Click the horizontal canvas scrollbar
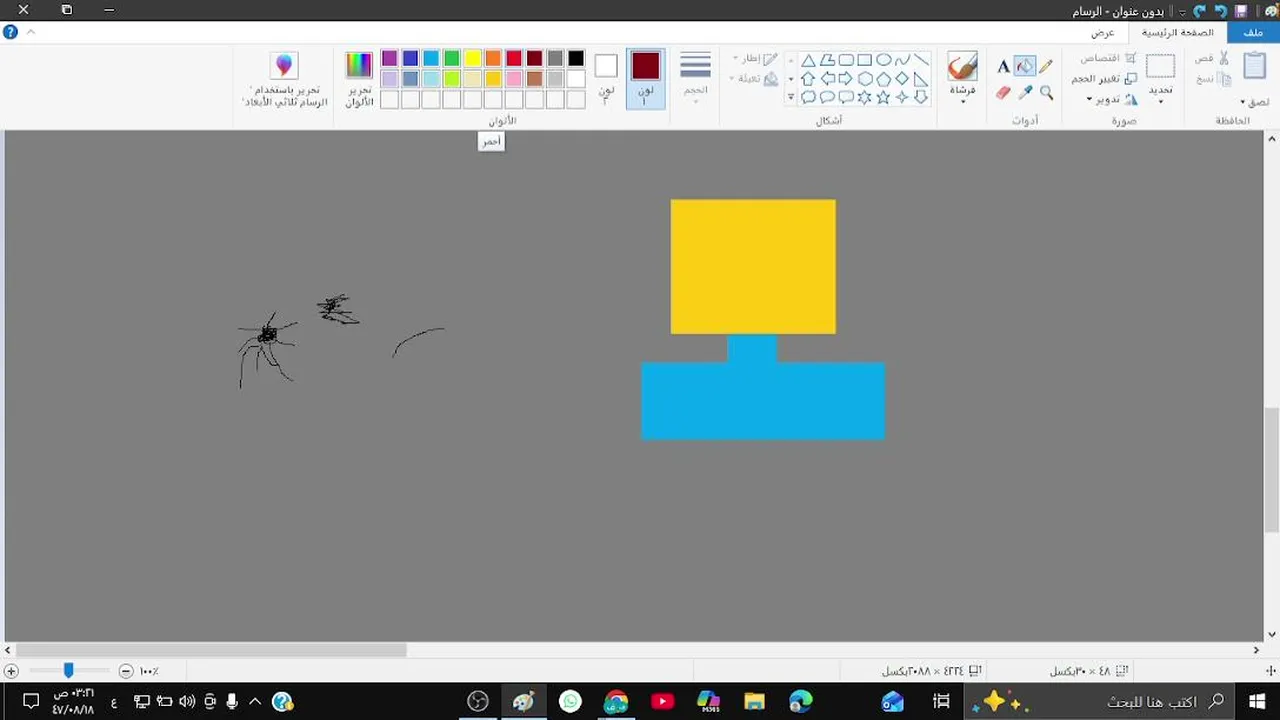 211,650
